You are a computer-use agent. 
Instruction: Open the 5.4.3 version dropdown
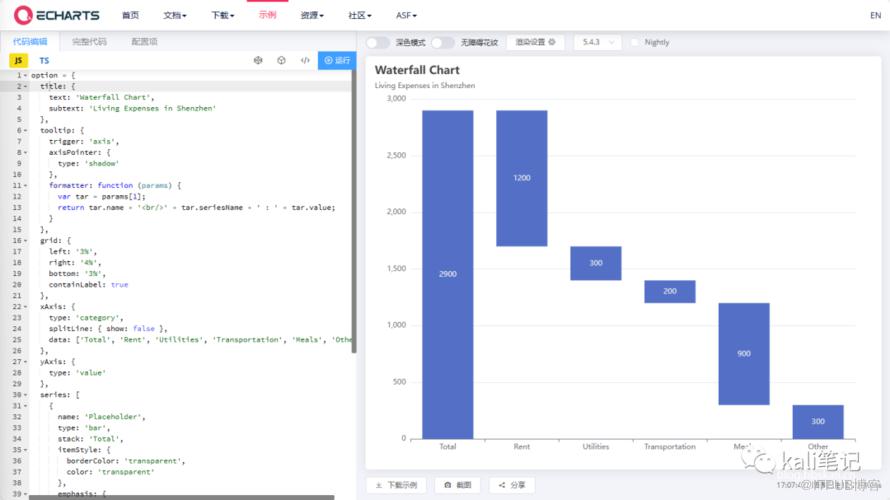[x=598, y=43]
